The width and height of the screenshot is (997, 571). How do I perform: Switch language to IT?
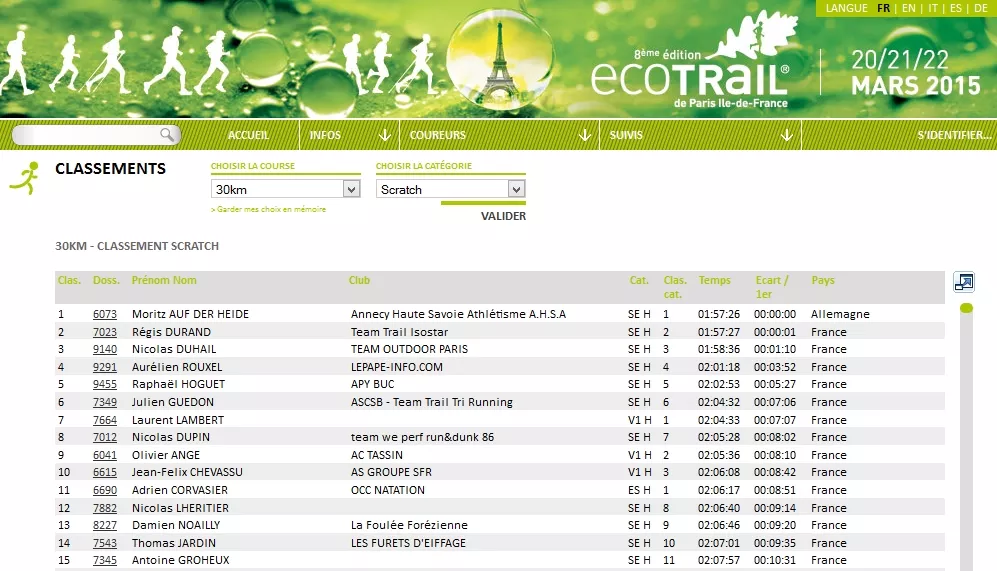coord(933,8)
